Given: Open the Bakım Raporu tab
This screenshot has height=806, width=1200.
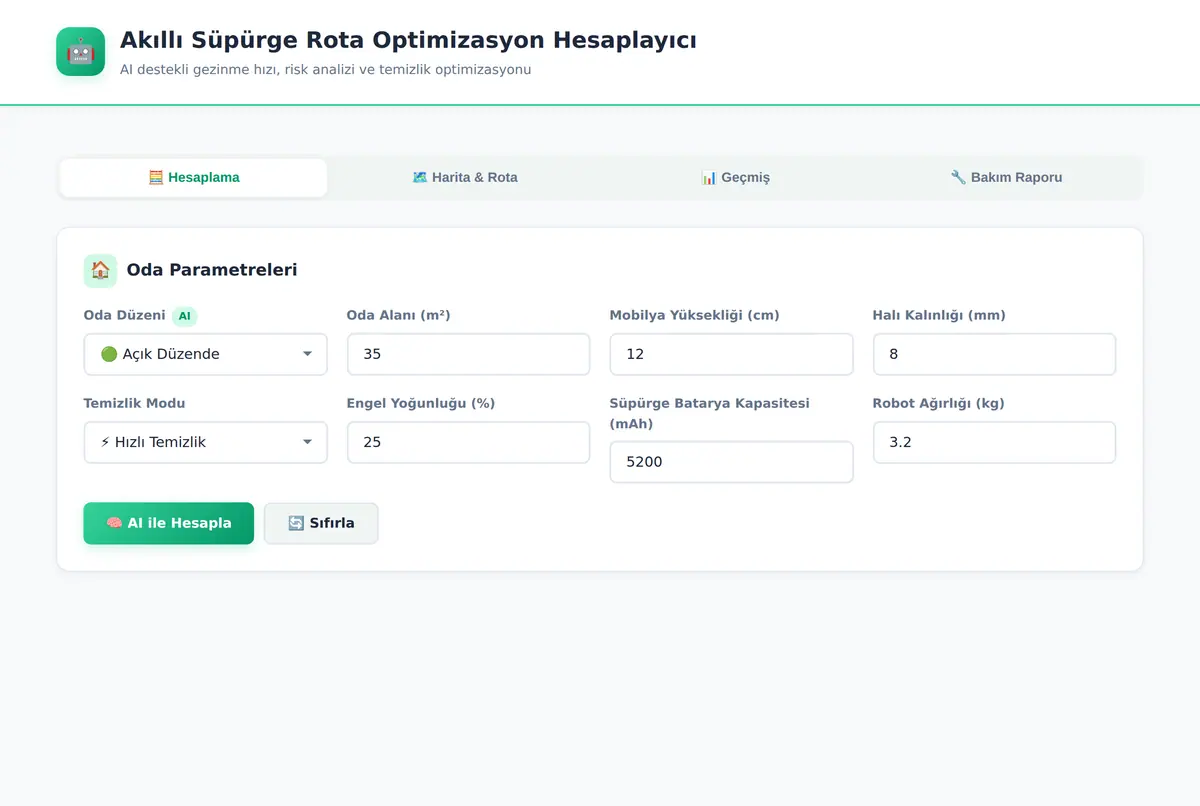Looking at the screenshot, I should coord(1006,178).
